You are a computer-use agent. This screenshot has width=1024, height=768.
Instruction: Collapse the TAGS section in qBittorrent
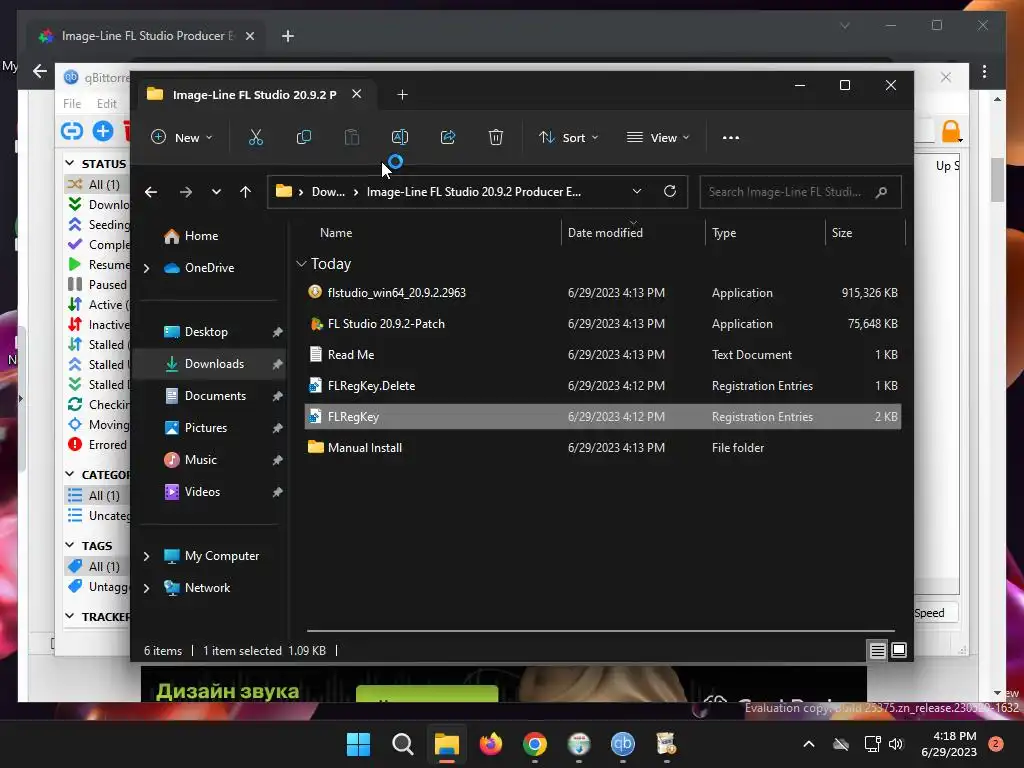(x=70, y=545)
